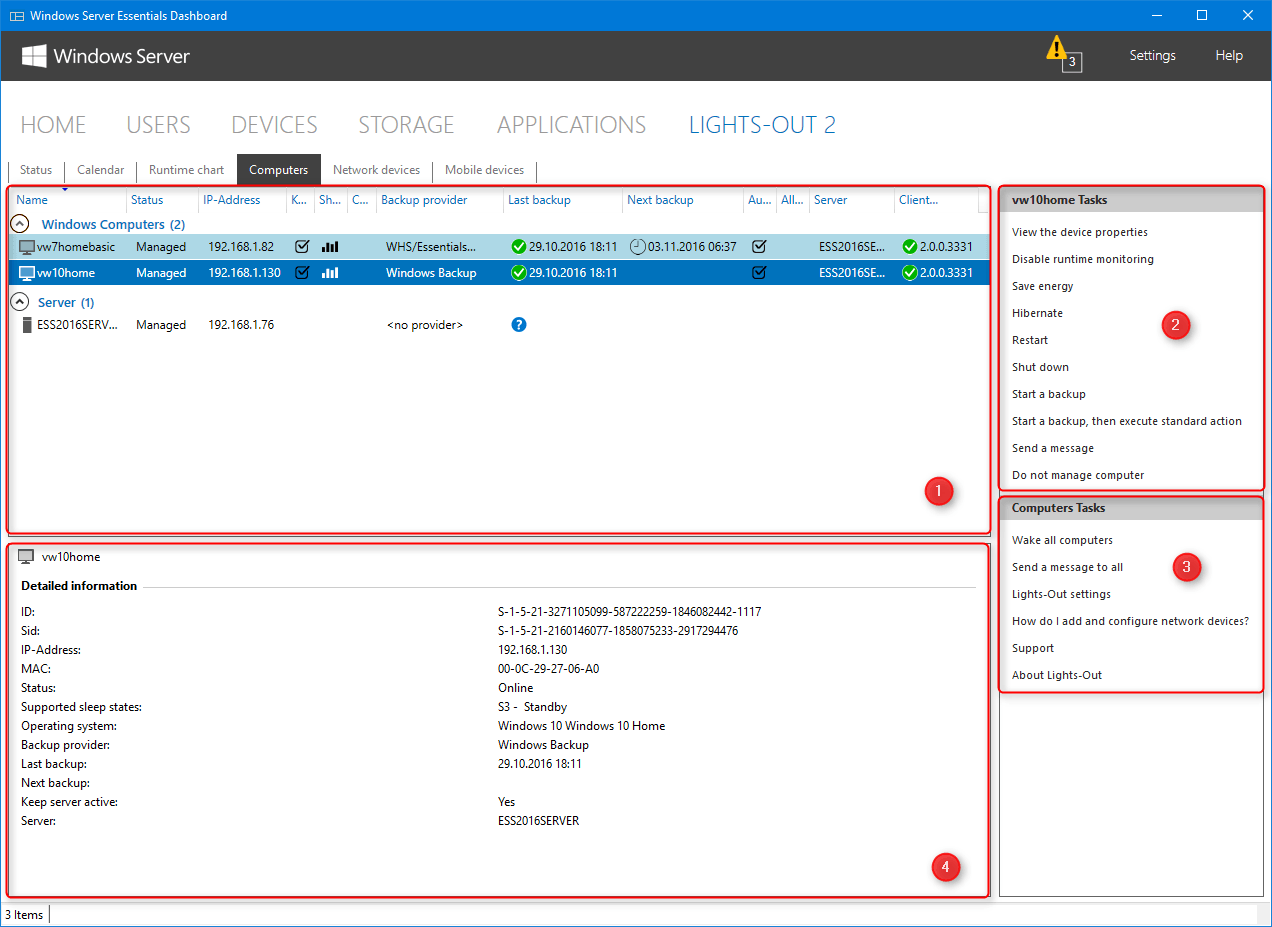Image resolution: width=1272 pixels, height=927 pixels.
Task: Select the ESS2016SERV... name in the server row
Action: [78, 325]
